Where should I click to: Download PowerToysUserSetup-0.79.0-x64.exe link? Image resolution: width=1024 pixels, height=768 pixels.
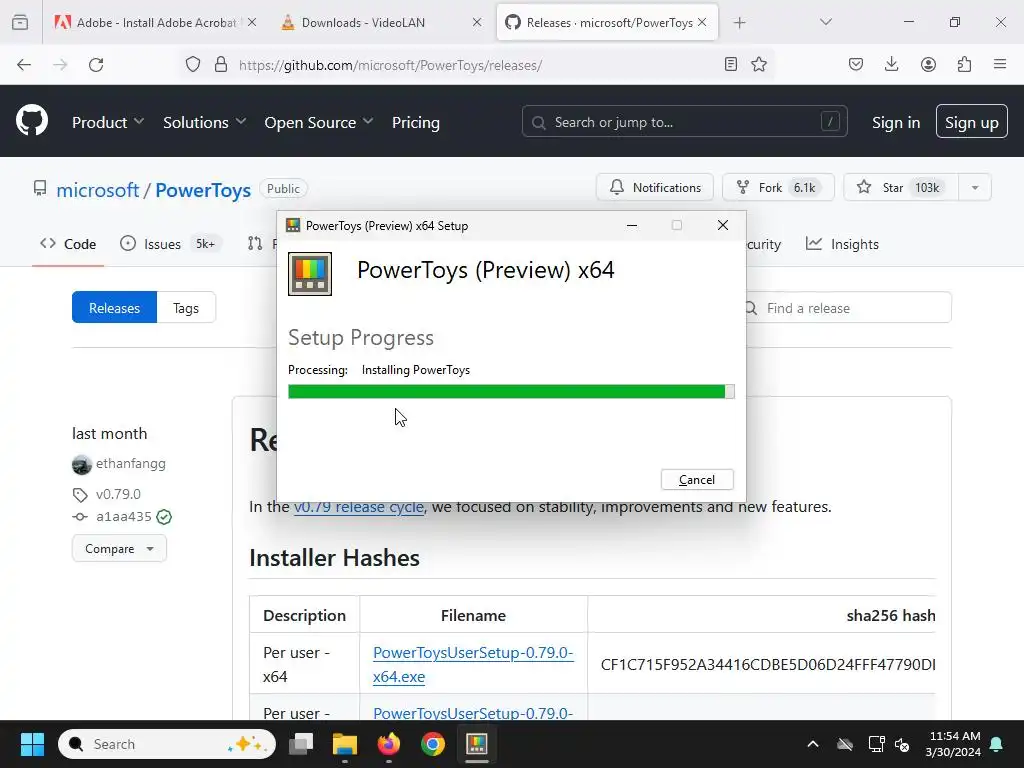tap(473, 664)
